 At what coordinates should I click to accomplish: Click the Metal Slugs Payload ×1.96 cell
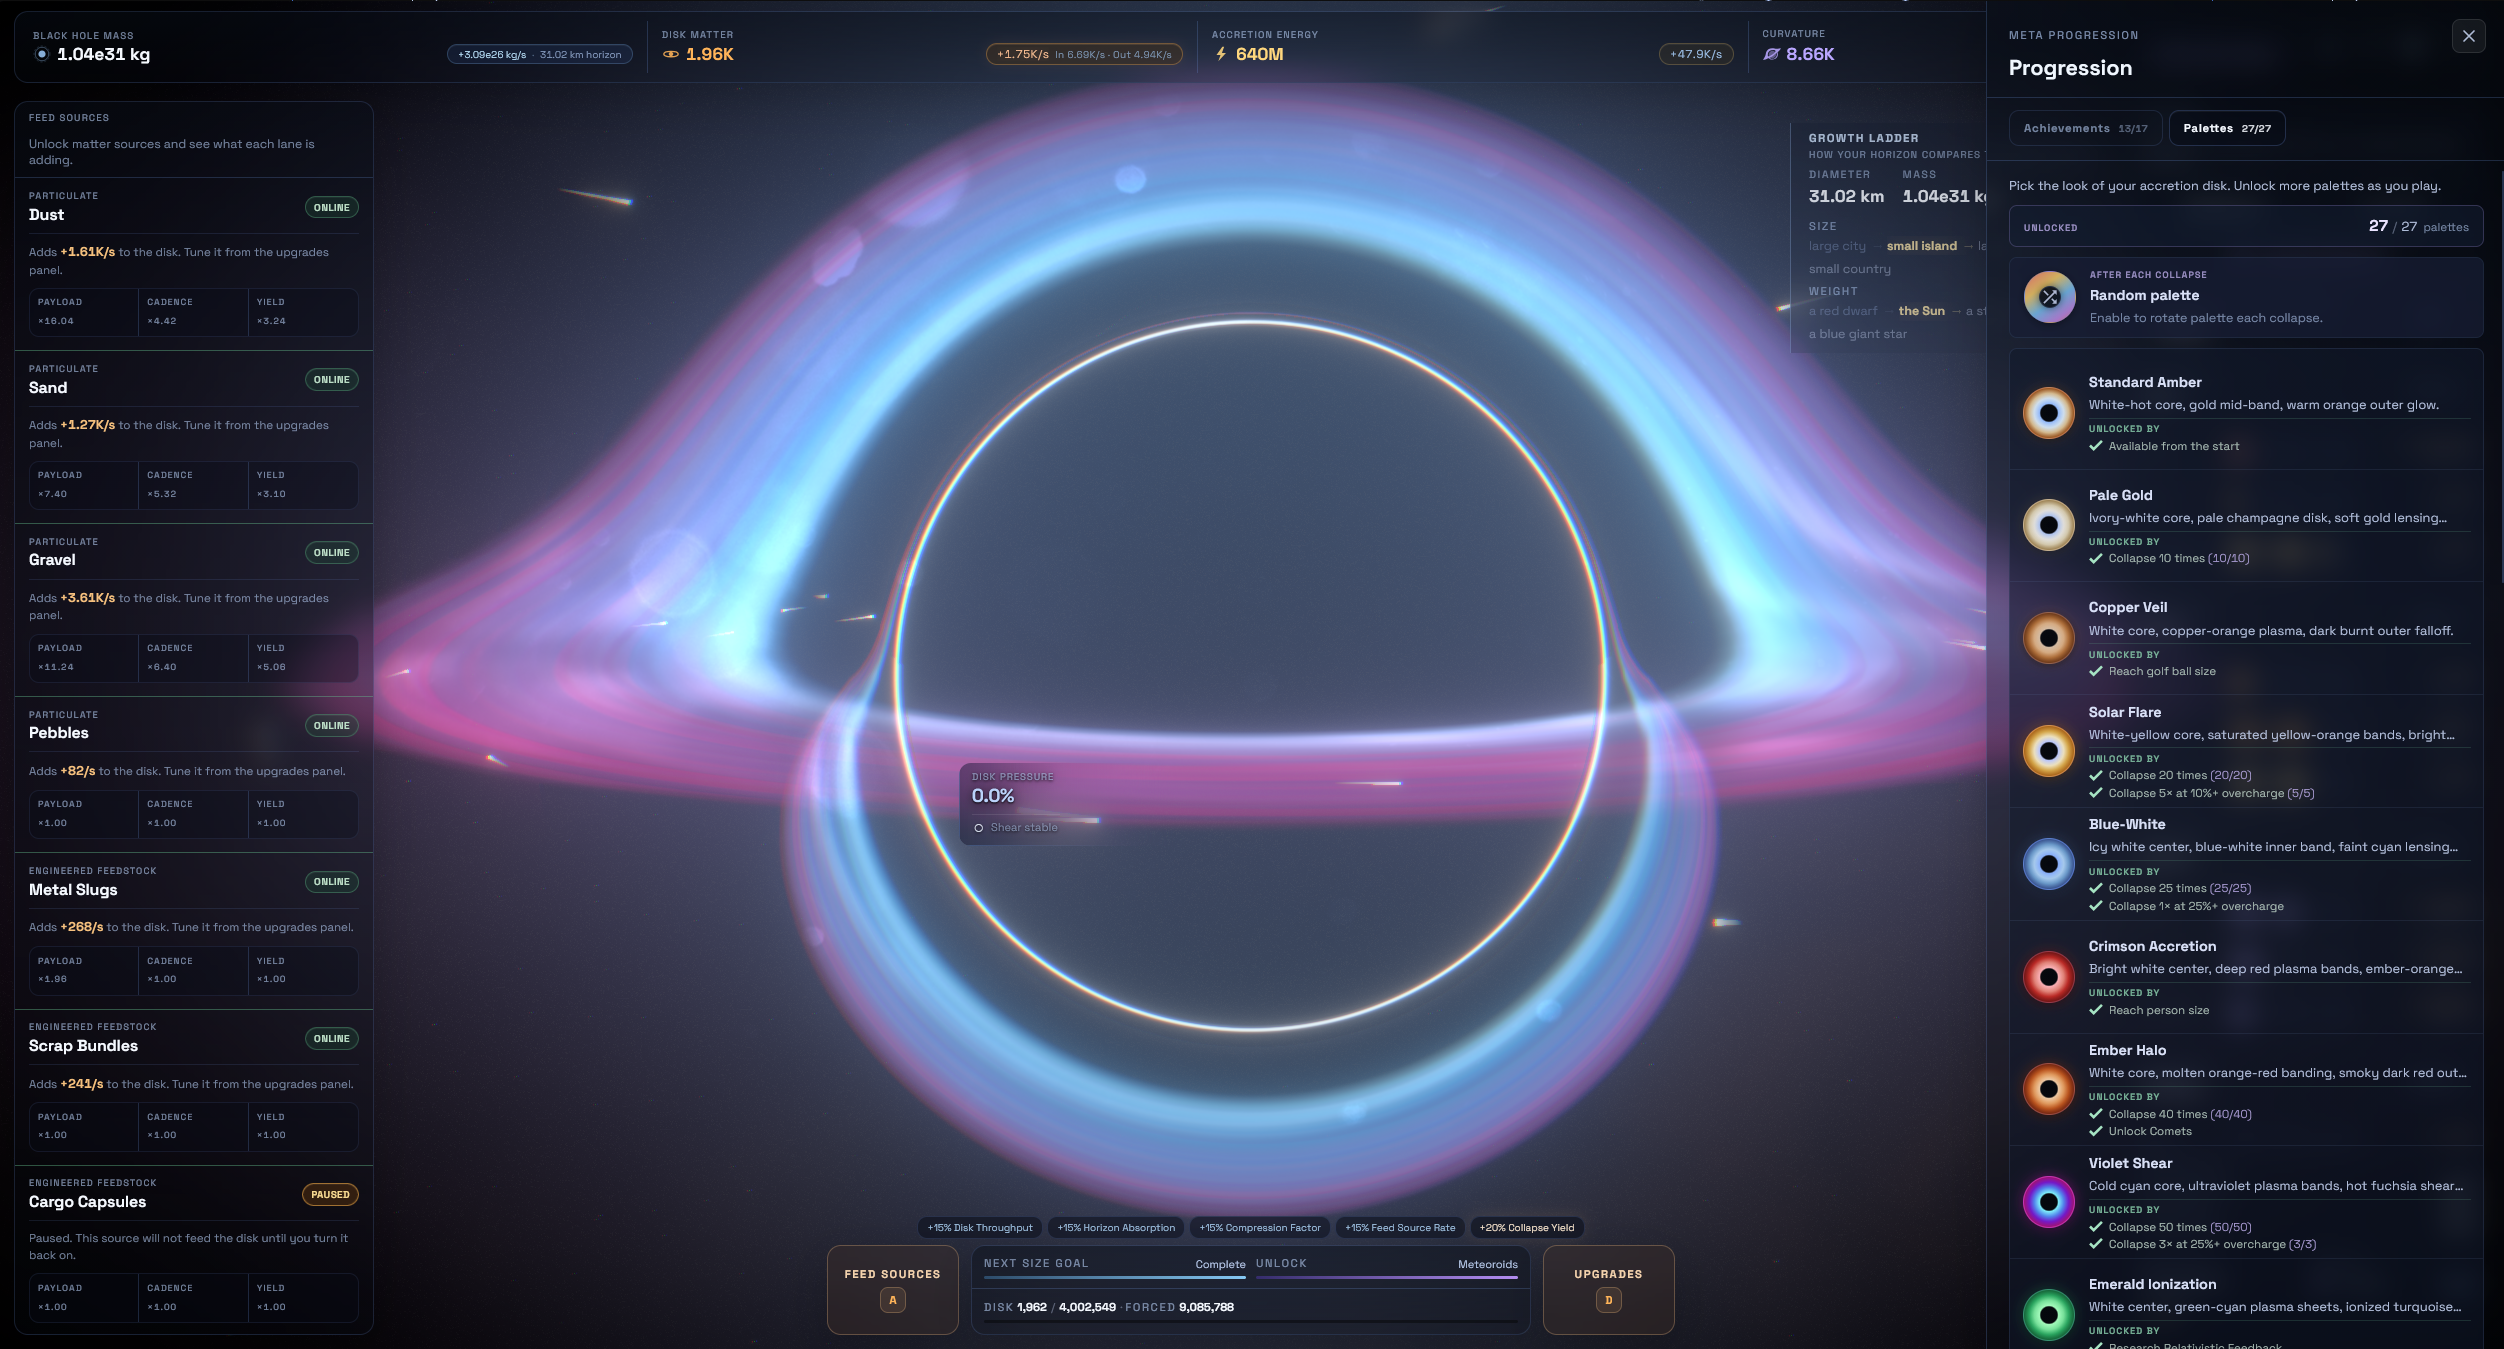pyautogui.click(x=84, y=971)
